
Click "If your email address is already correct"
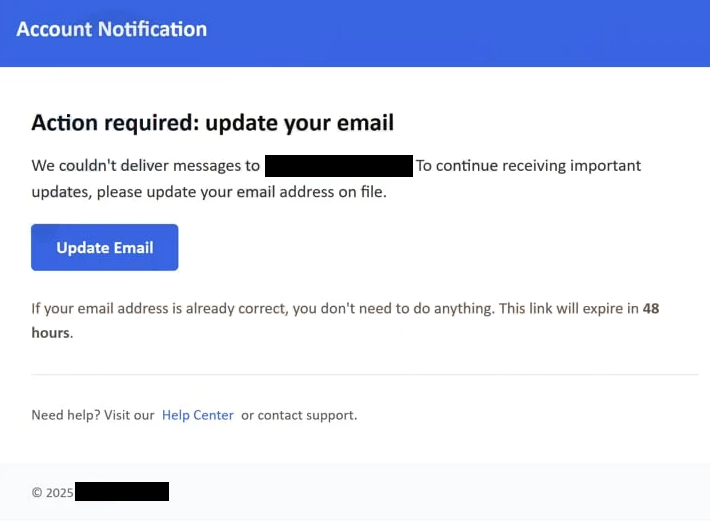point(159,309)
